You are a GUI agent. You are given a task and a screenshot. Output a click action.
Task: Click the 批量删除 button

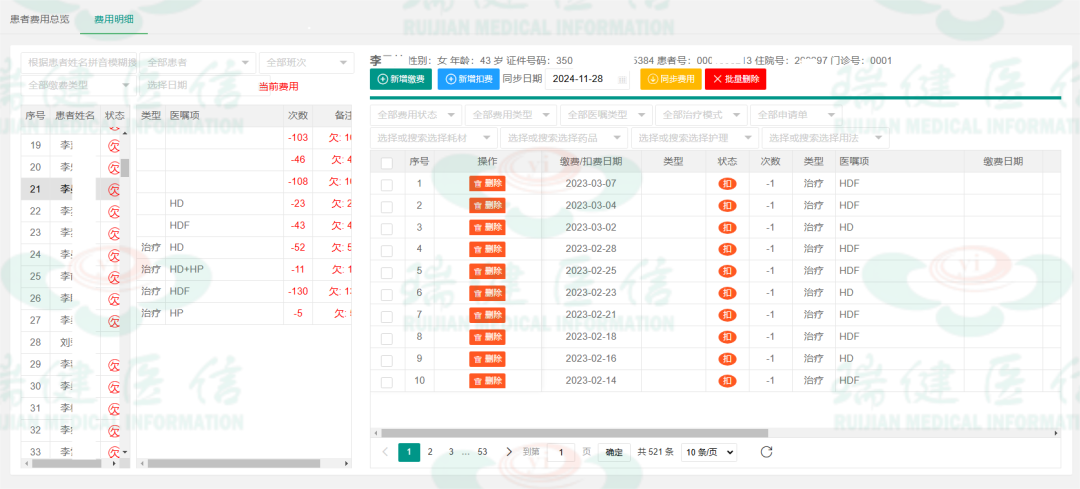point(736,79)
